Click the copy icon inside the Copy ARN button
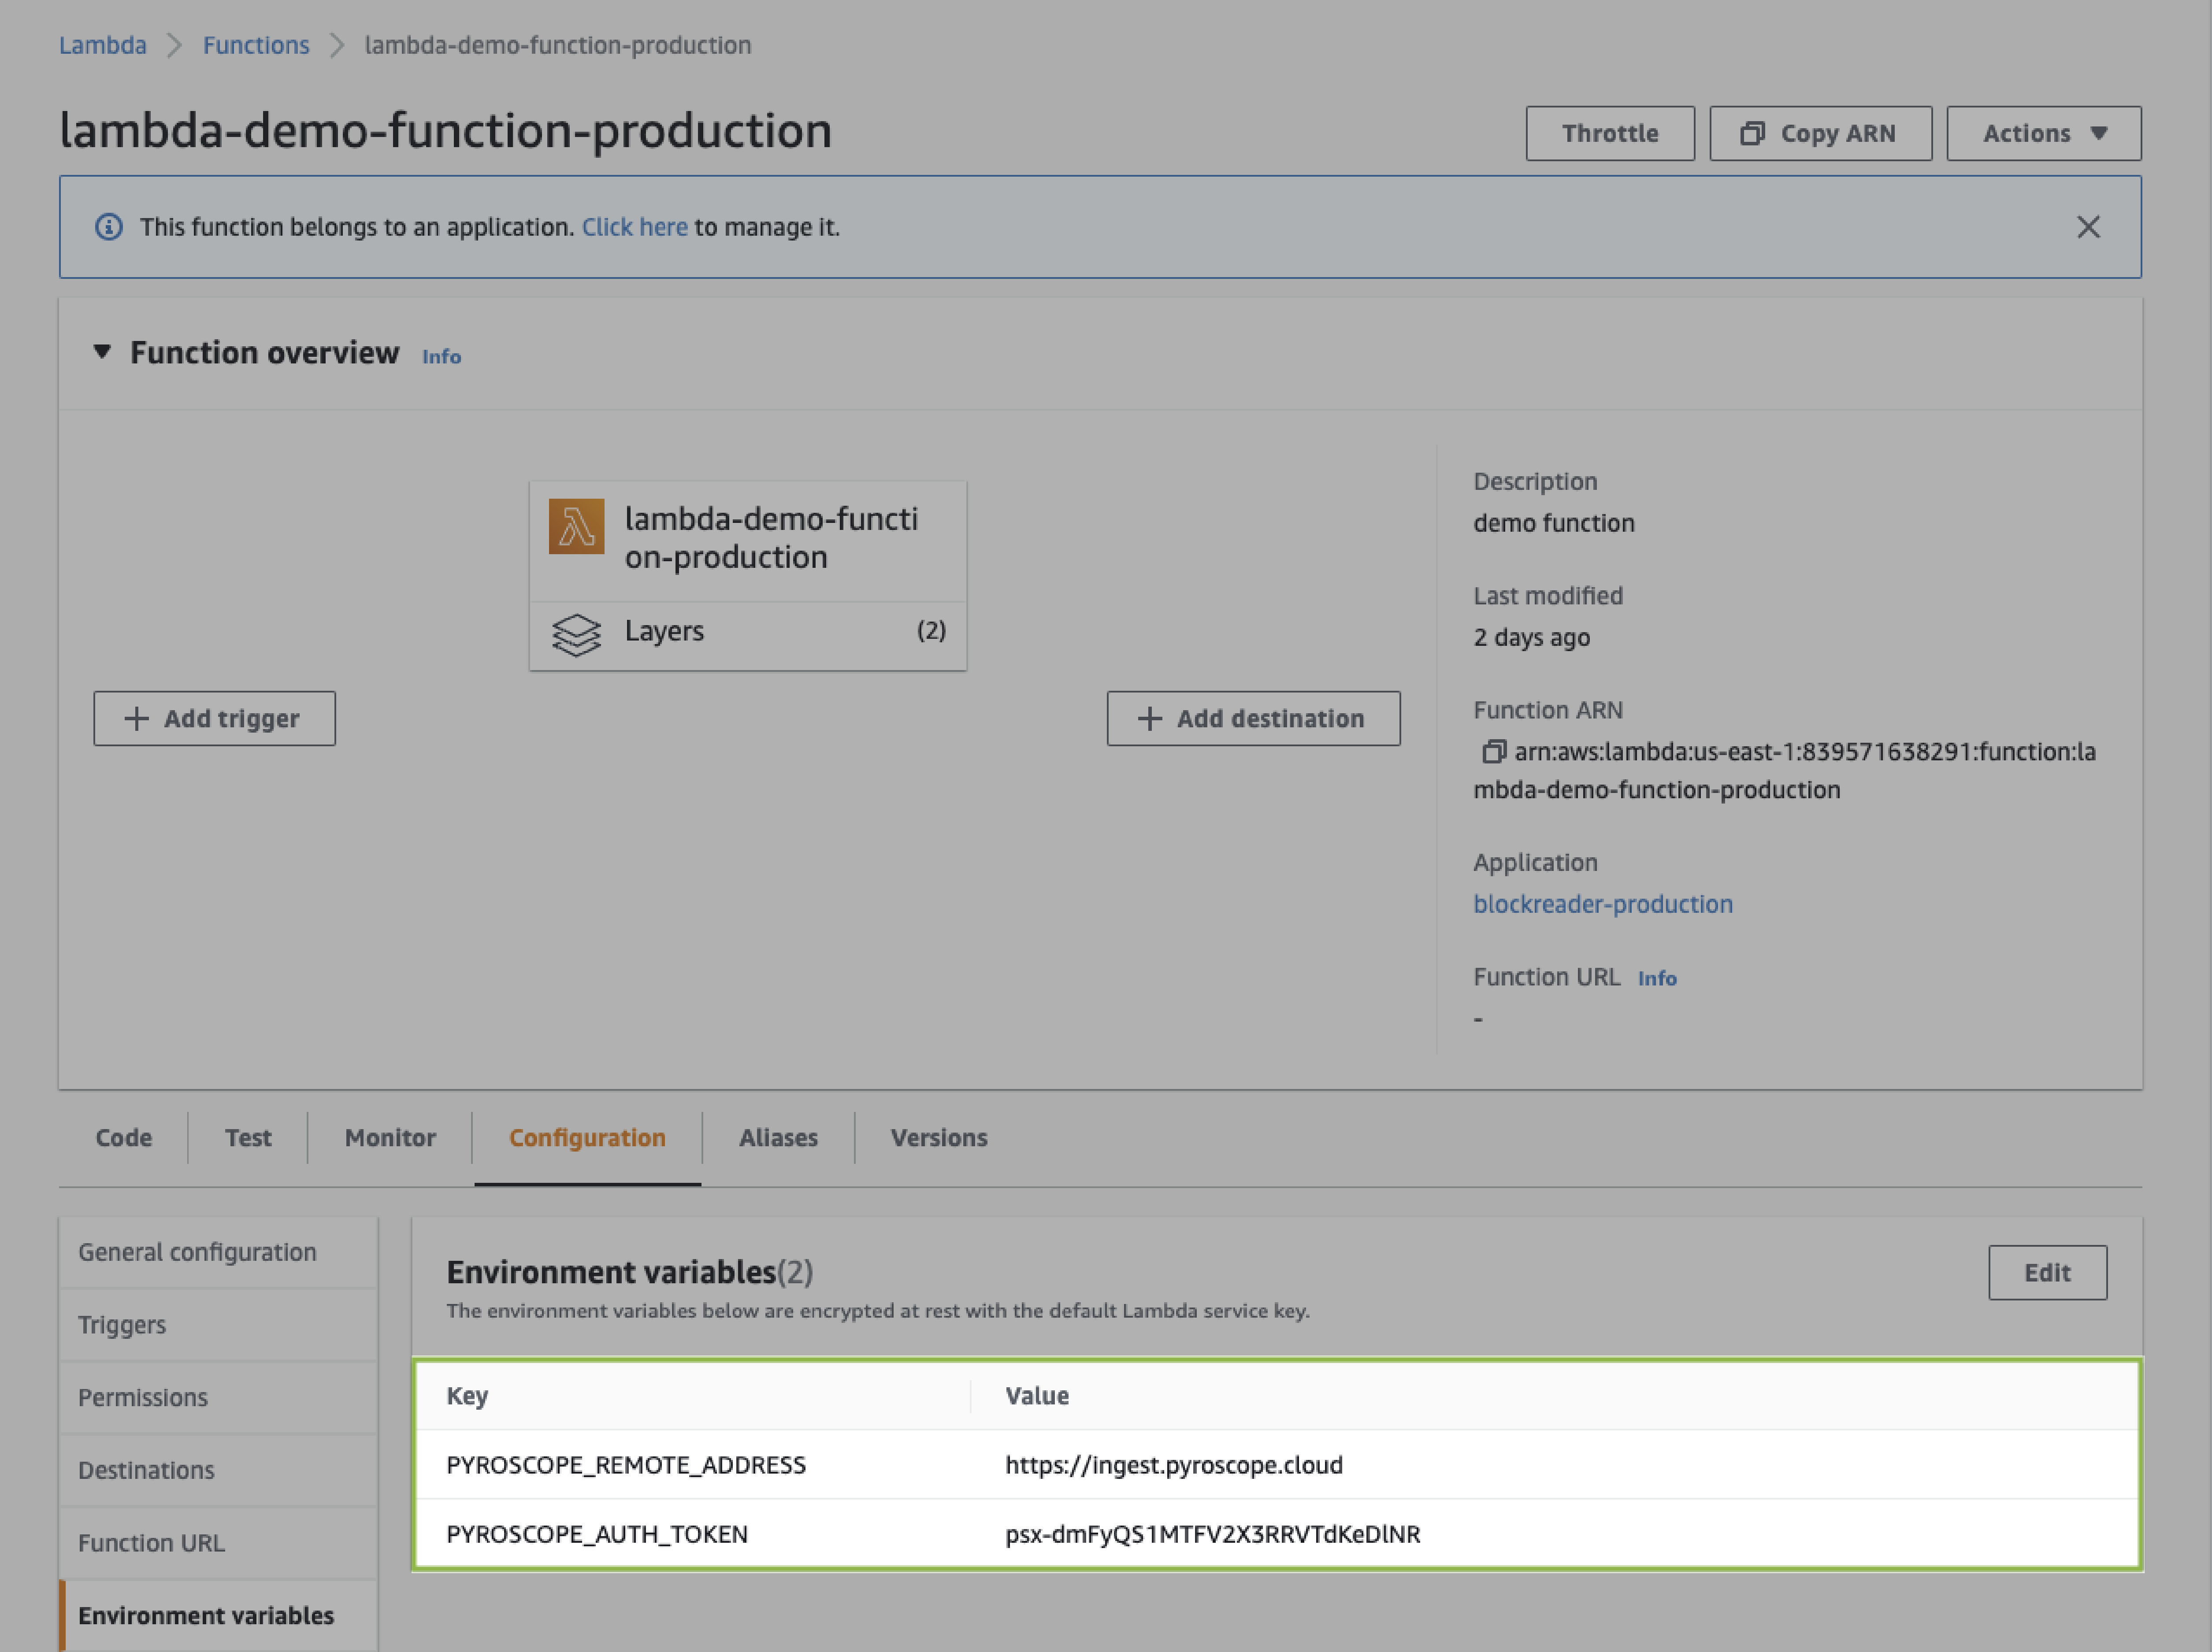The image size is (2212, 1652). click(1752, 133)
